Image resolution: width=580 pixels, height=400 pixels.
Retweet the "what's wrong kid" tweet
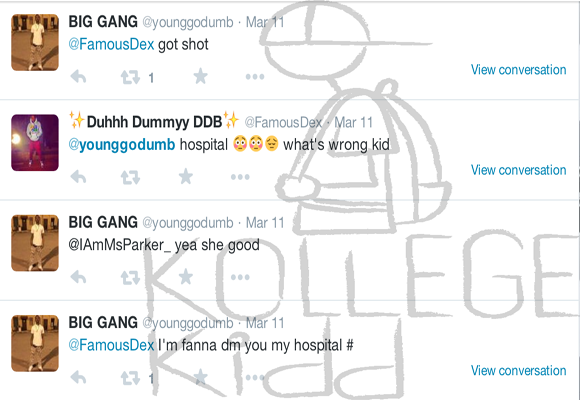tap(130, 177)
